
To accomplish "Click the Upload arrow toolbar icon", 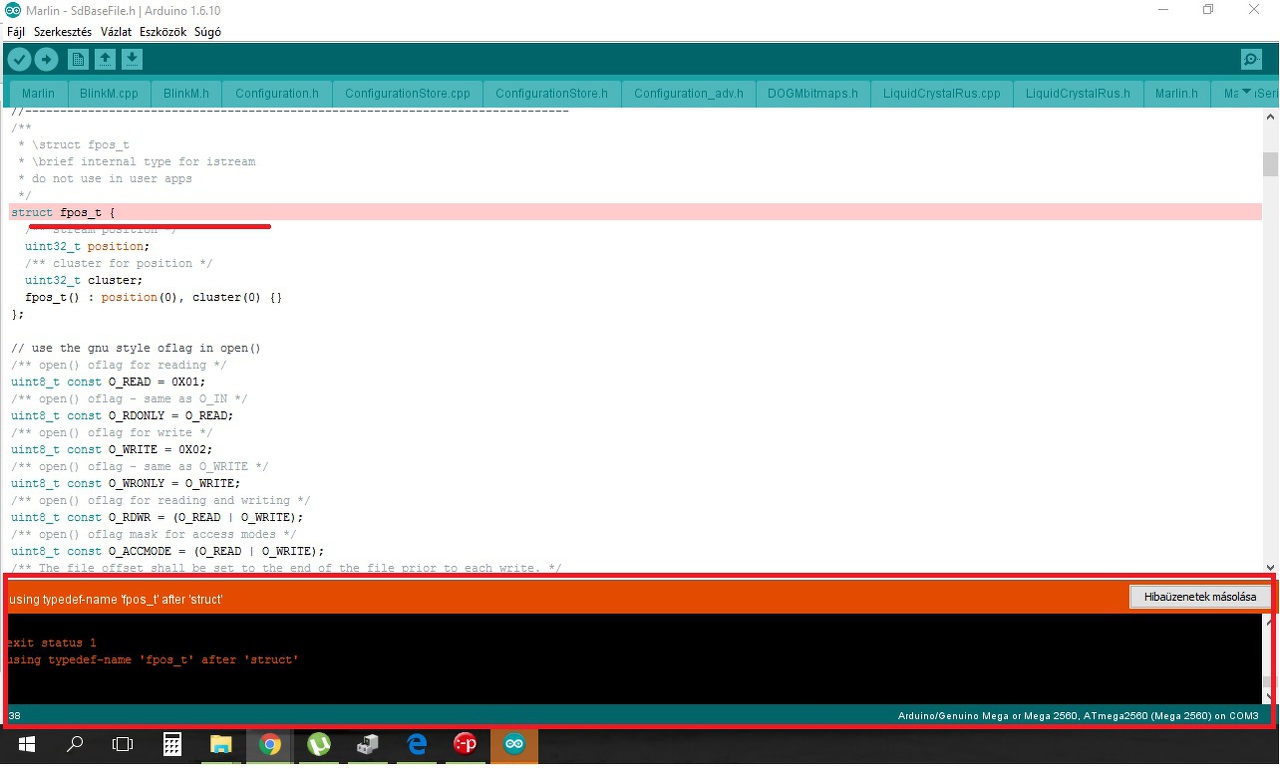I will click(46, 60).
